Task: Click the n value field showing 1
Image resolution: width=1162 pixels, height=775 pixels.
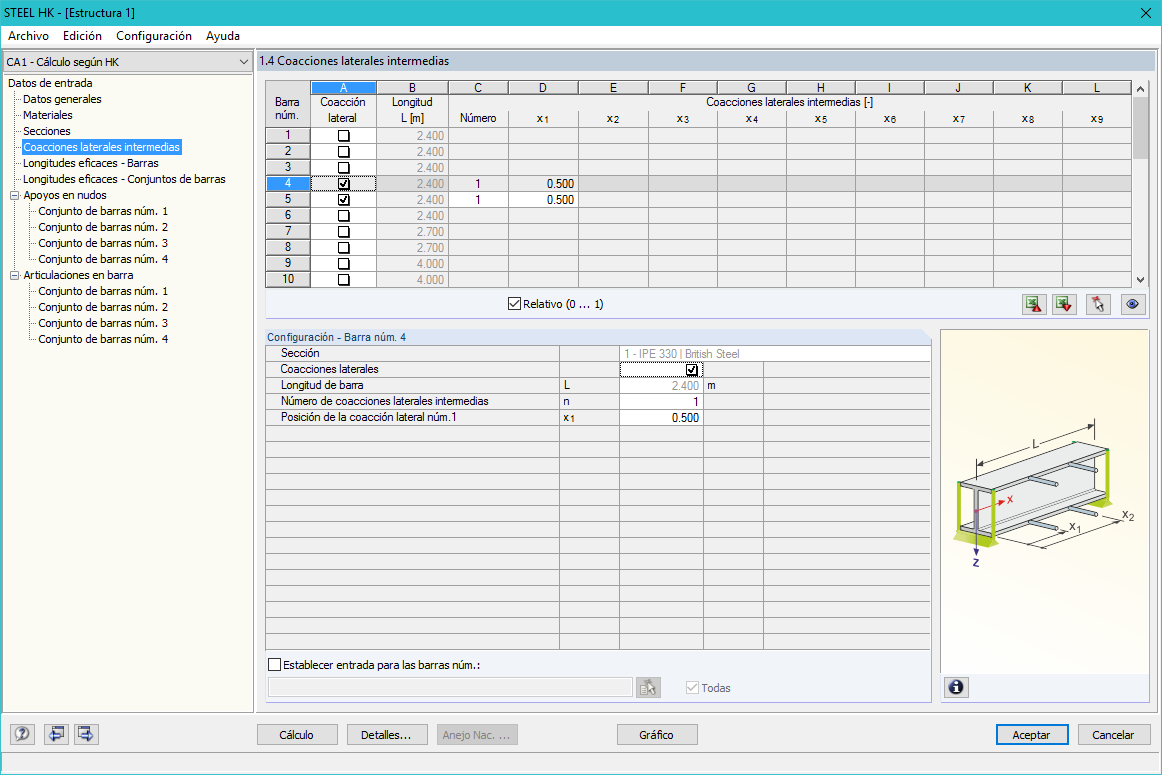Action: click(661, 402)
